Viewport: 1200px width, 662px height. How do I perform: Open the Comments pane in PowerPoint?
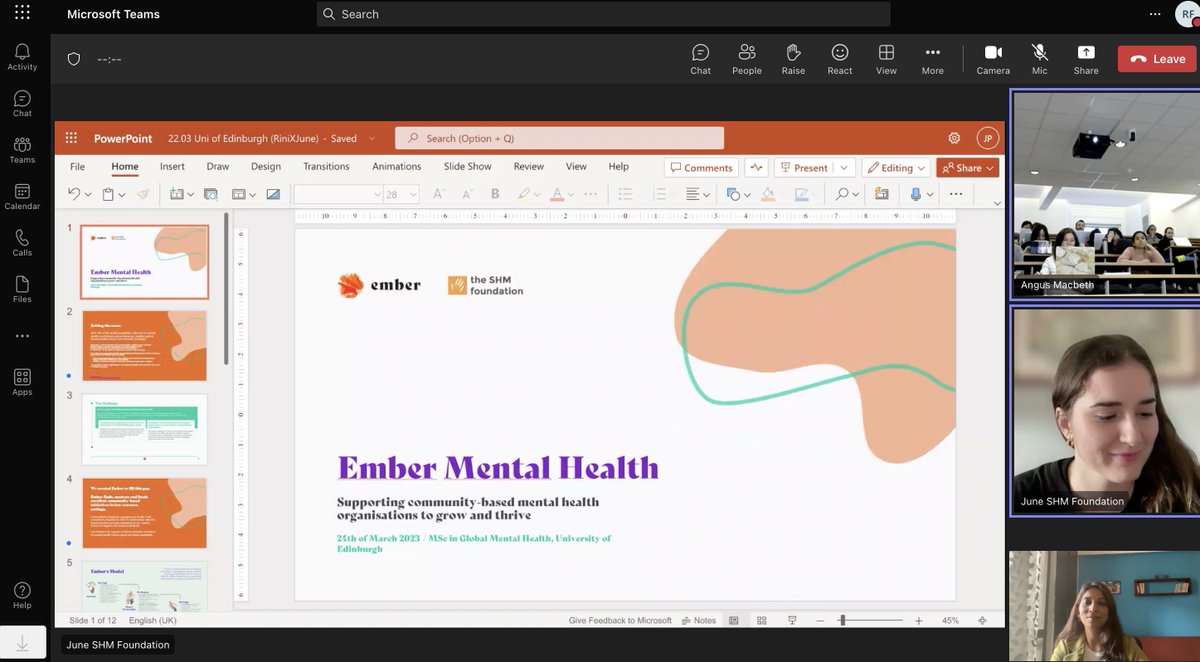(702, 168)
